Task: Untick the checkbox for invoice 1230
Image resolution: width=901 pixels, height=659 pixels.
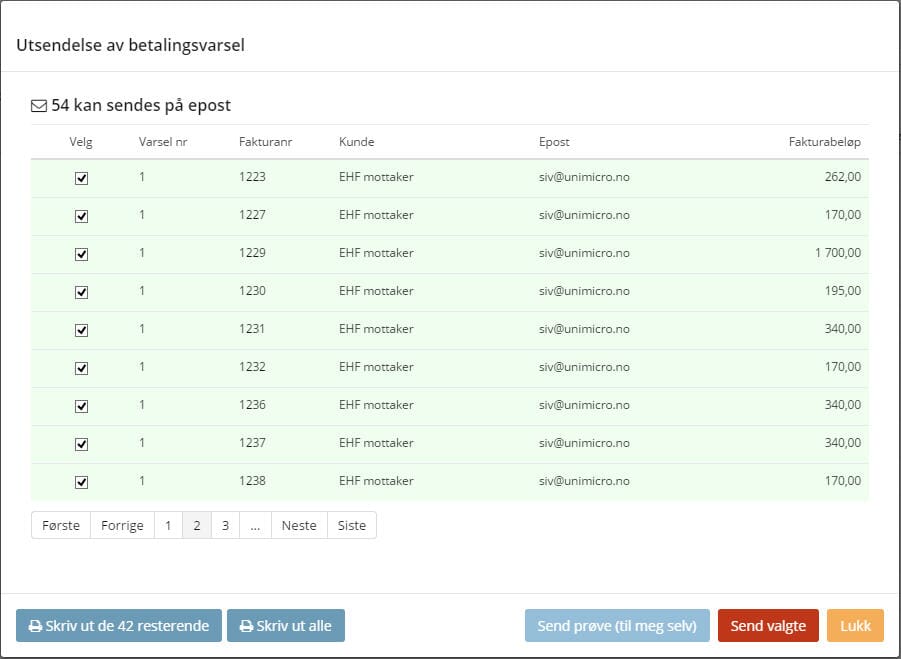Action: pyautogui.click(x=82, y=292)
